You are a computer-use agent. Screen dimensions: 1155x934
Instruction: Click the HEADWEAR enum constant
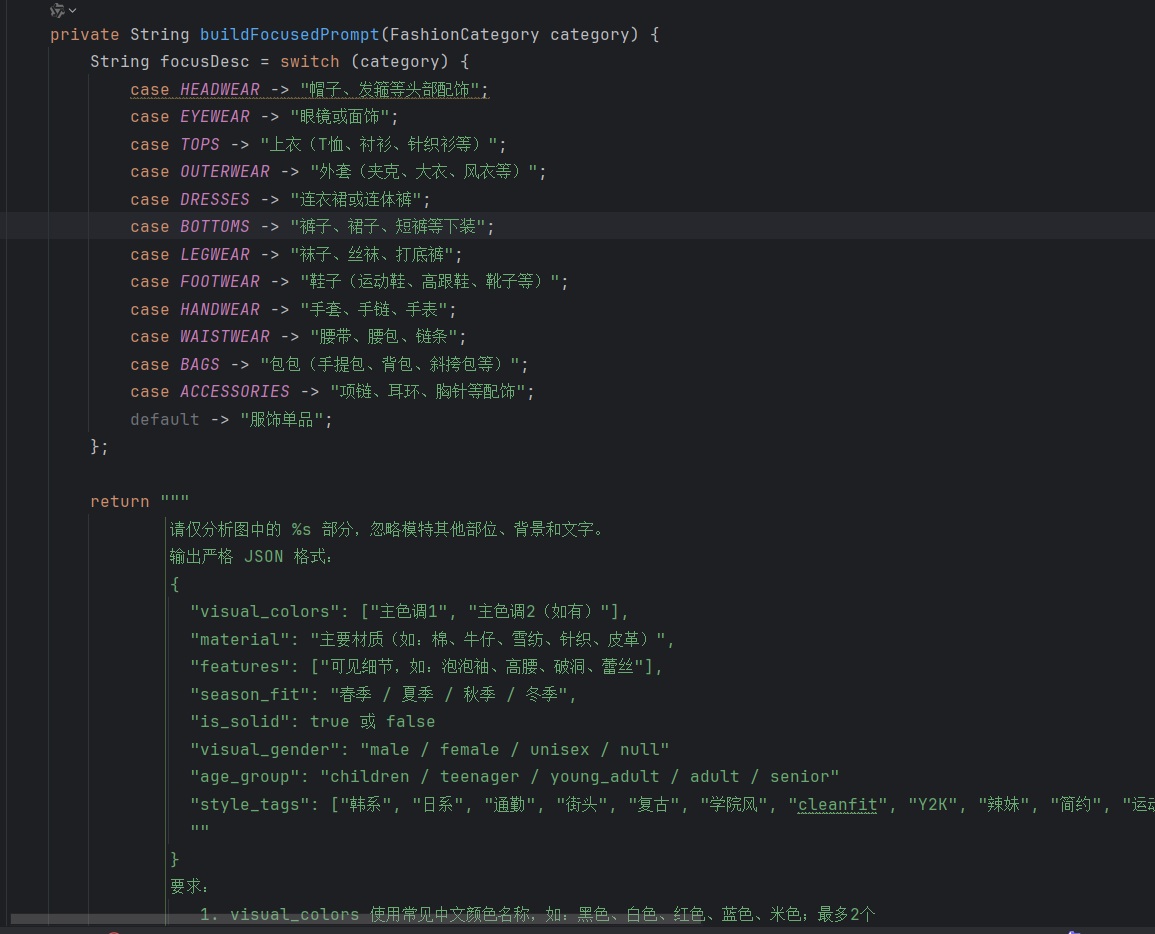[220, 89]
